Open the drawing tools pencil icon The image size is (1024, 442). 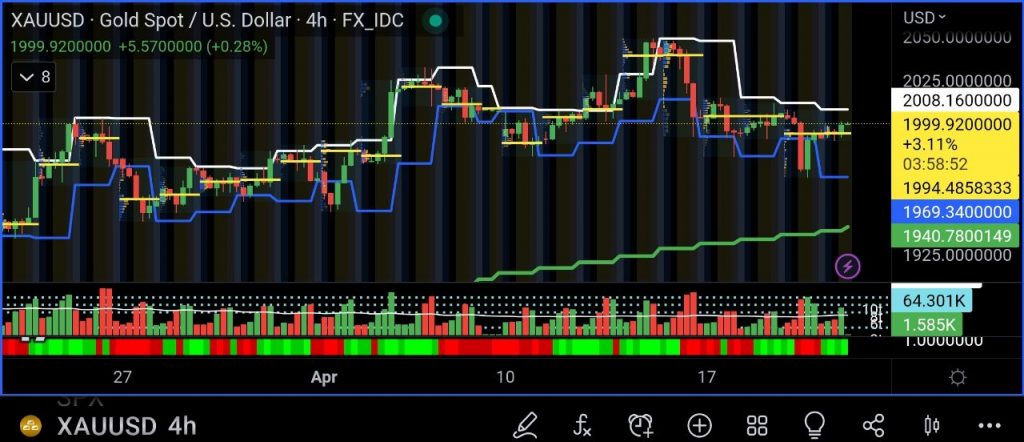pyautogui.click(x=523, y=424)
